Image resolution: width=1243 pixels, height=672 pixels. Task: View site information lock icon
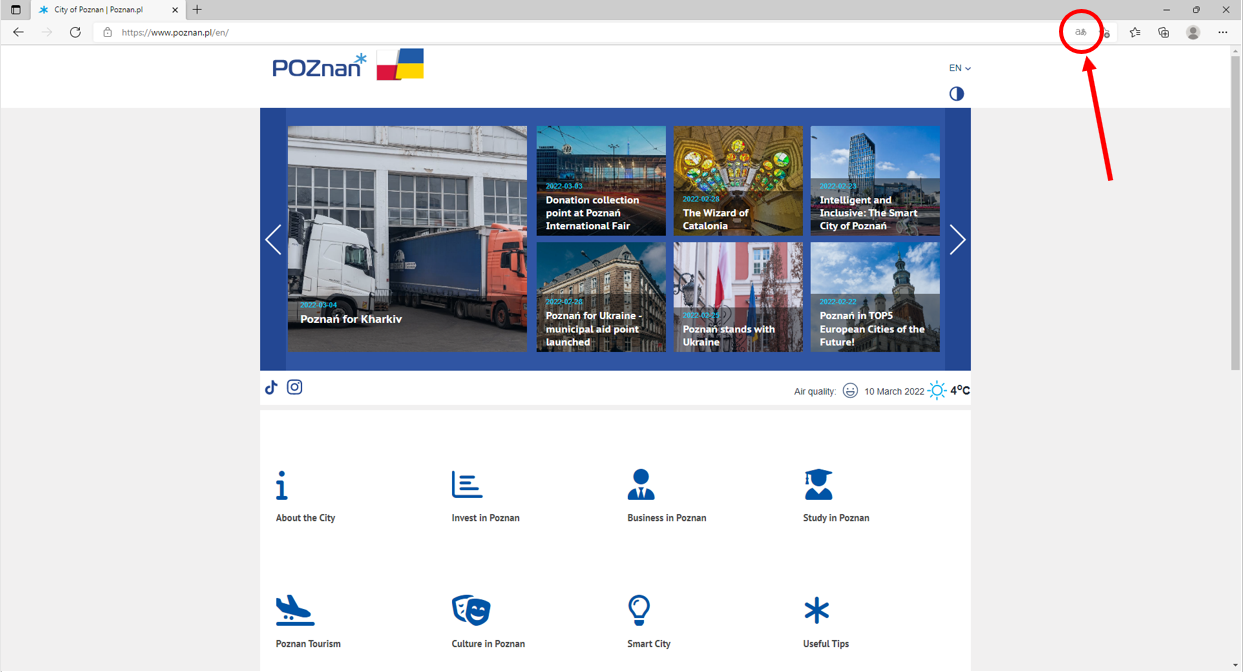coord(108,32)
